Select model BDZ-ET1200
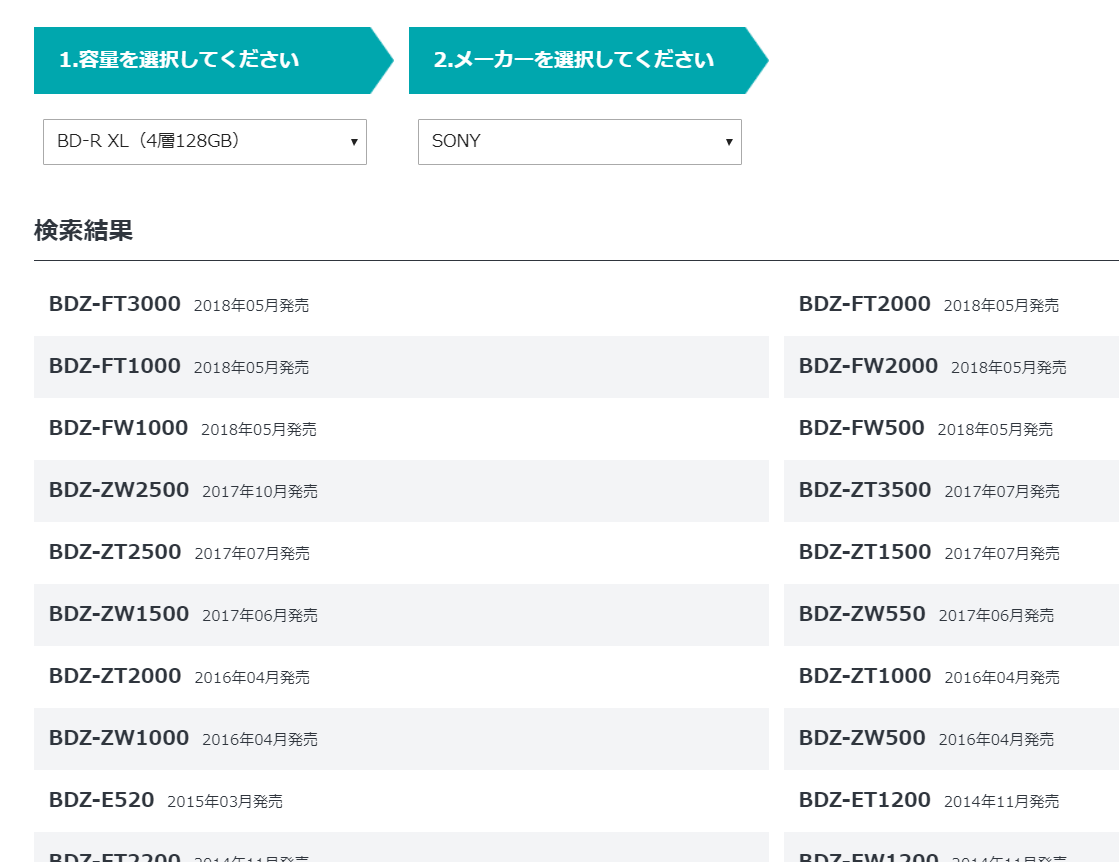This screenshot has width=1119, height=862. click(864, 801)
